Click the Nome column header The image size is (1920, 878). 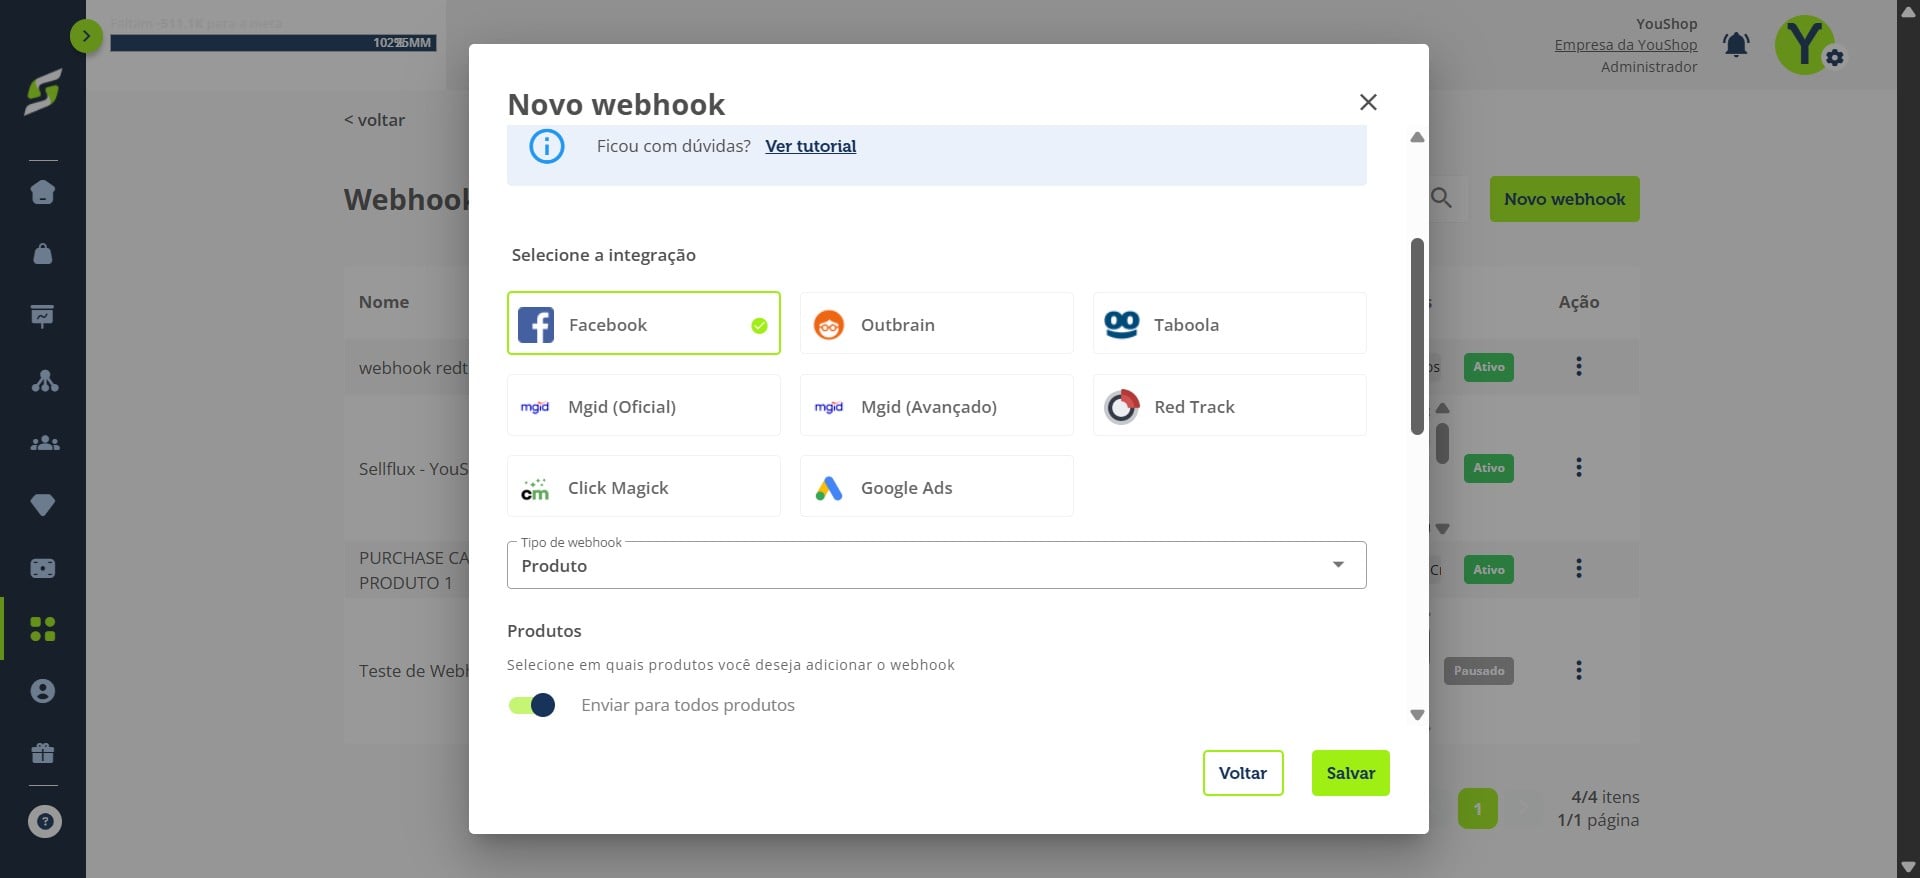[x=384, y=302]
